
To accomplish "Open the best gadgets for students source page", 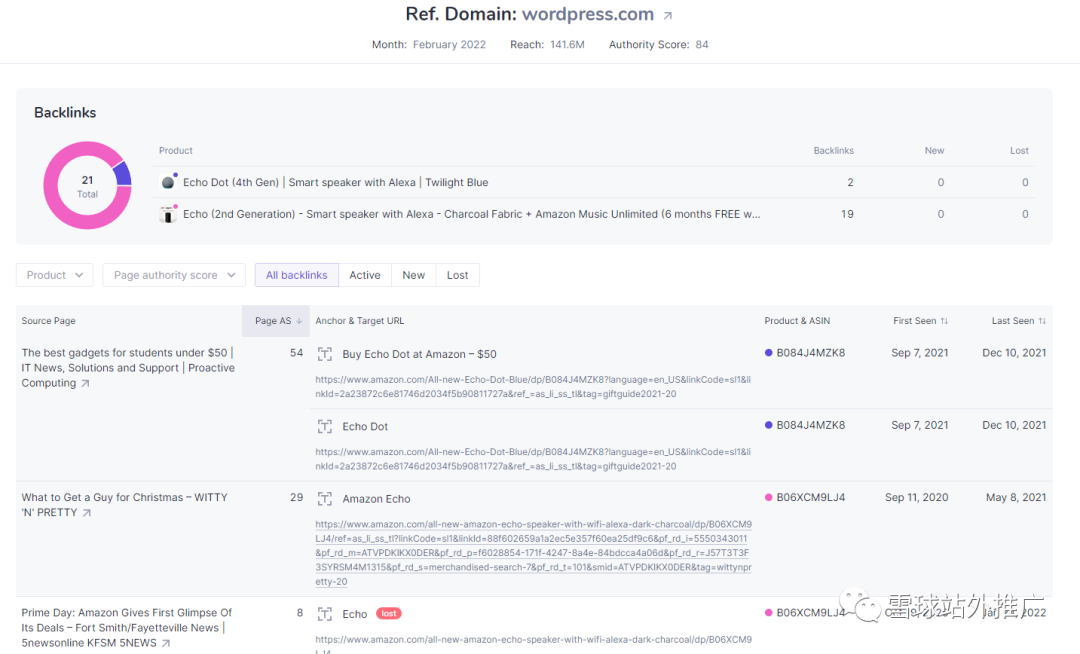I will click(126, 353).
